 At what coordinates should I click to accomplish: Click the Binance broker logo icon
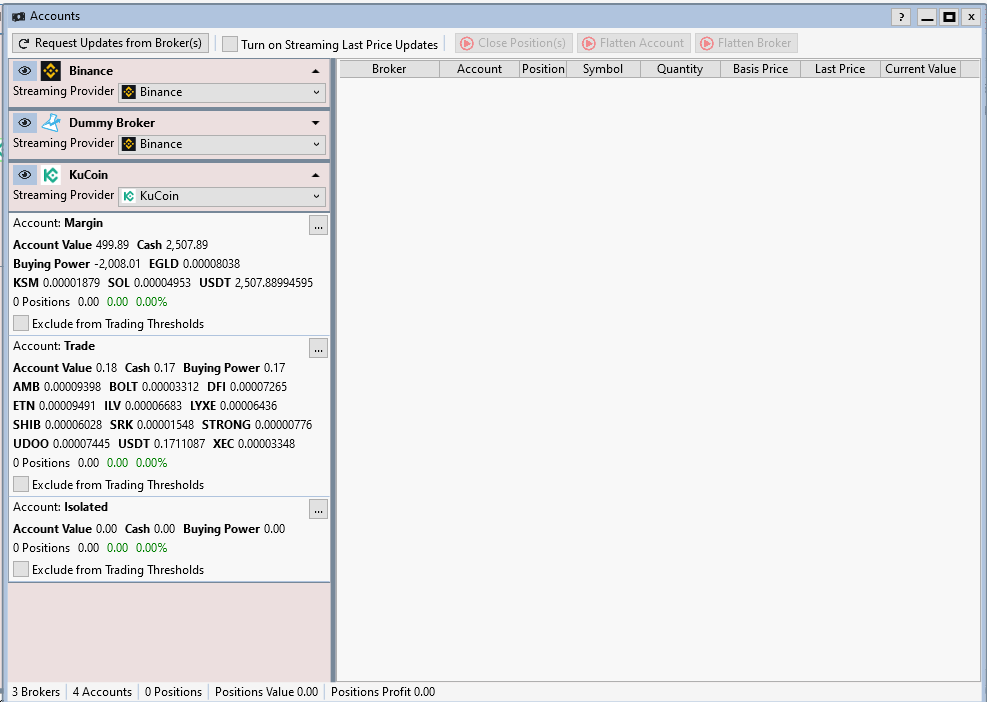click(x=51, y=71)
